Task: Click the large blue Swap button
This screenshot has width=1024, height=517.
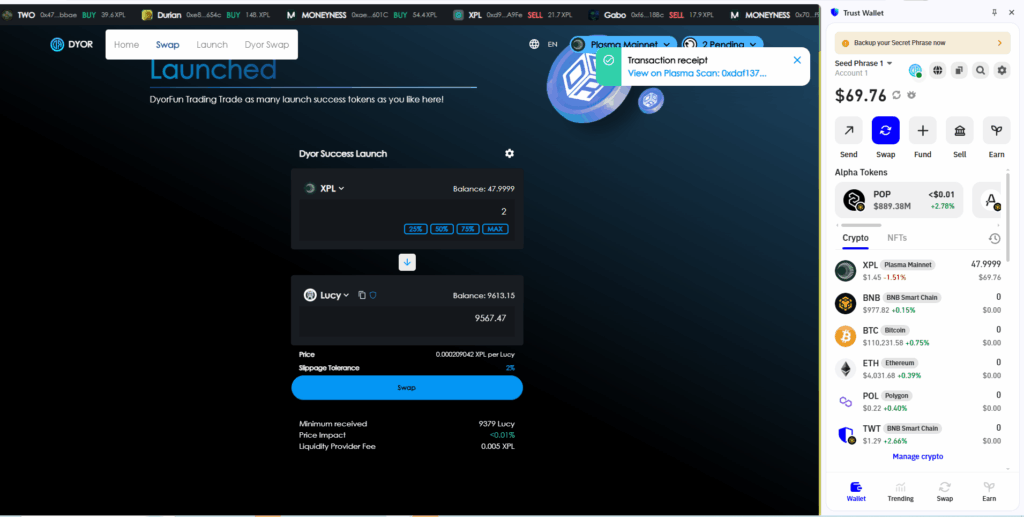Action: click(407, 388)
